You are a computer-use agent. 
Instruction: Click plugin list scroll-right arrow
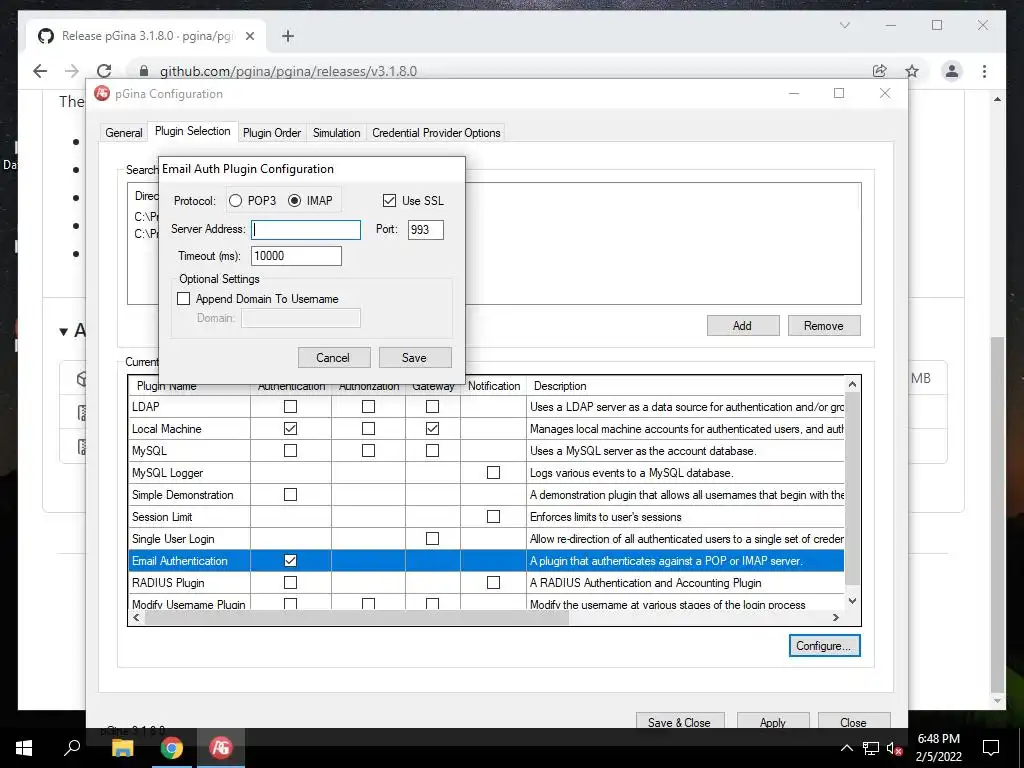click(x=835, y=617)
